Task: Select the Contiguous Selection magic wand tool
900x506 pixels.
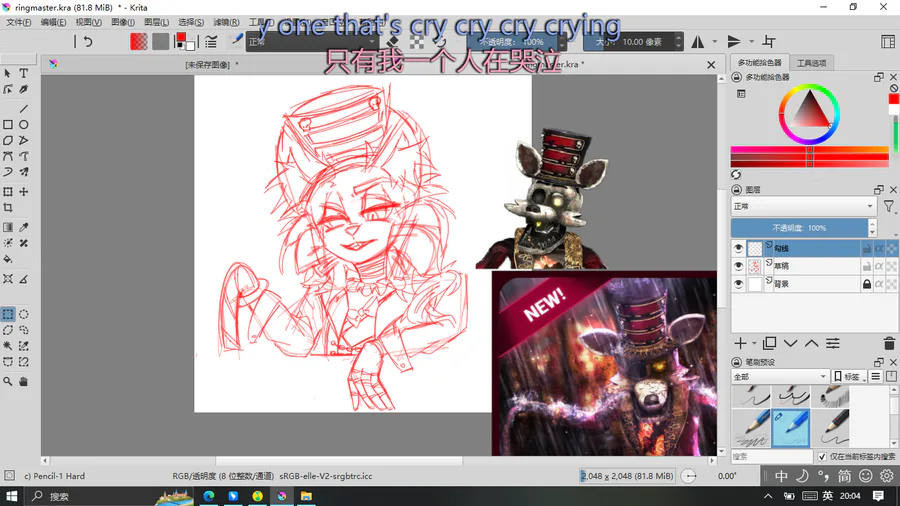Action: pos(7,346)
